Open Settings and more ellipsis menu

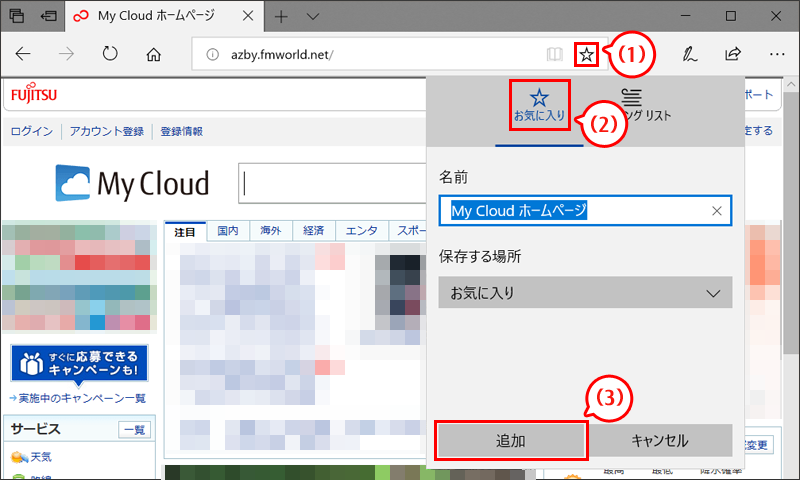777,54
